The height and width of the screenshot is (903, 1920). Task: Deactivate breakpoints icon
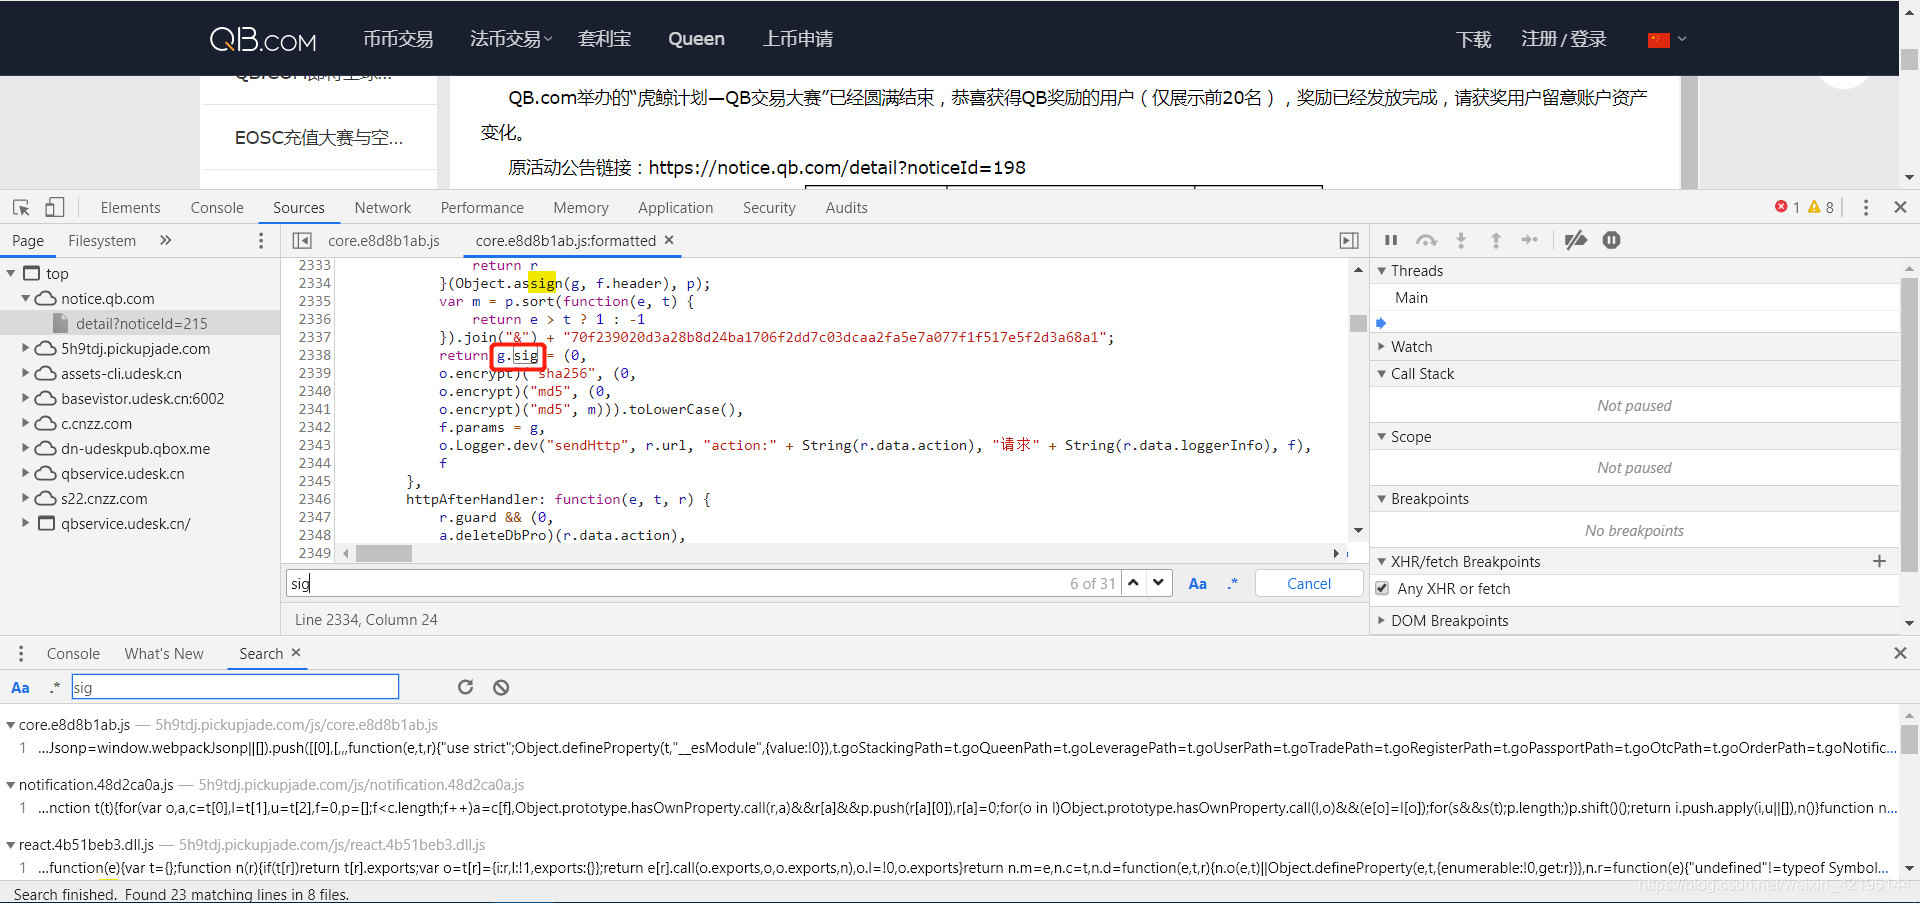click(x=1576, y=240)
